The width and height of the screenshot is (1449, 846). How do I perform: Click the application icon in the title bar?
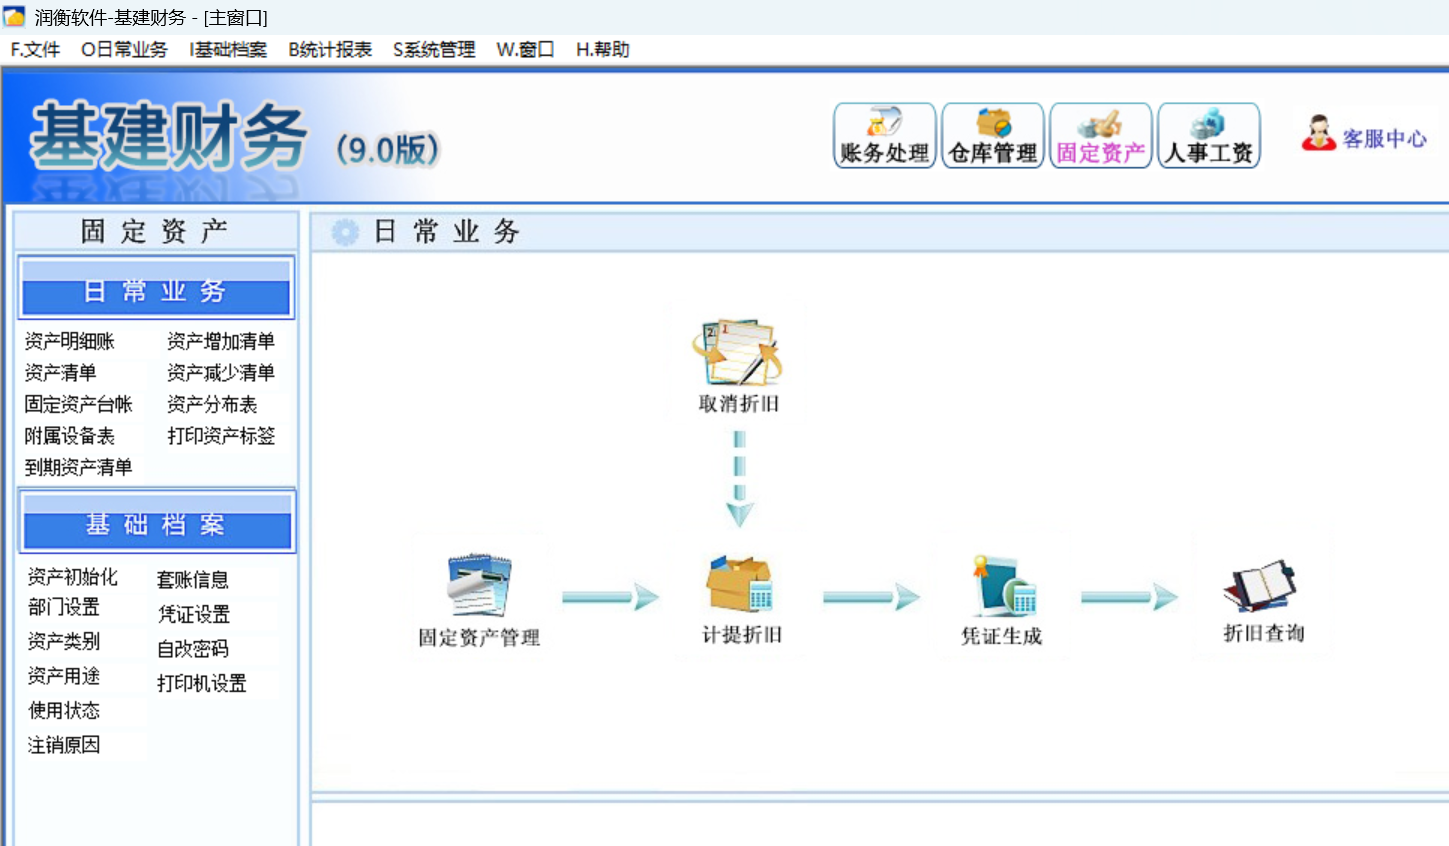(14, 17)
